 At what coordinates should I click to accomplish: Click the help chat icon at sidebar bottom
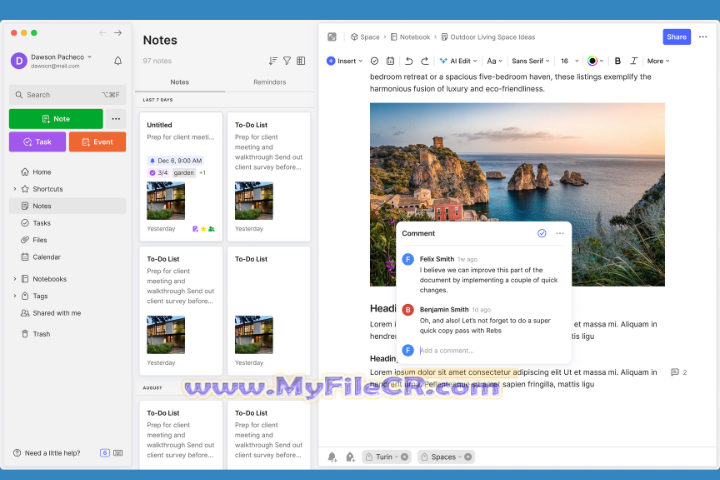[x=105, y=453]
